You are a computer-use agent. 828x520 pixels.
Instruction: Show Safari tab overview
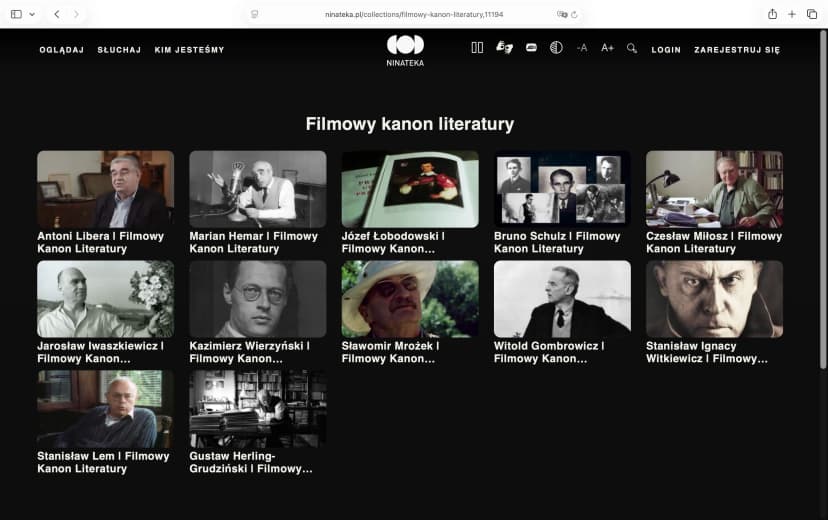(x=811, y=14)
